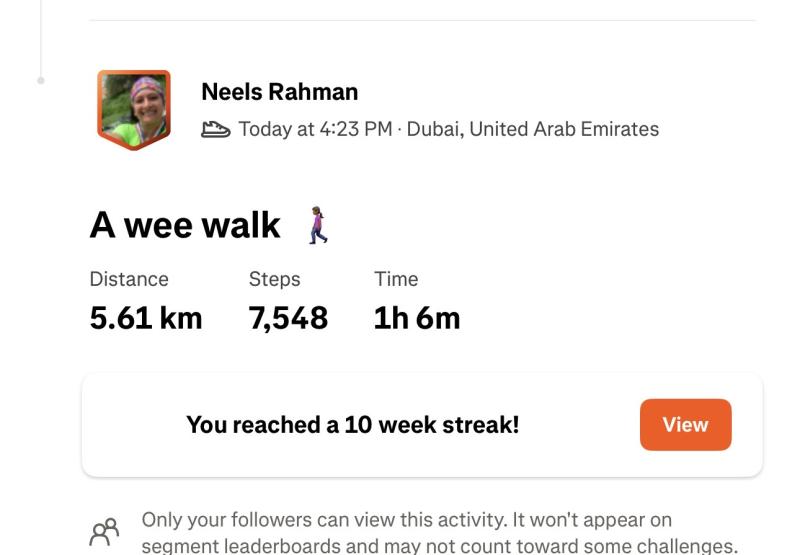Screen dimensions: 800x555
Task: Click the walking woman emoji
Action: click(317, 225)
